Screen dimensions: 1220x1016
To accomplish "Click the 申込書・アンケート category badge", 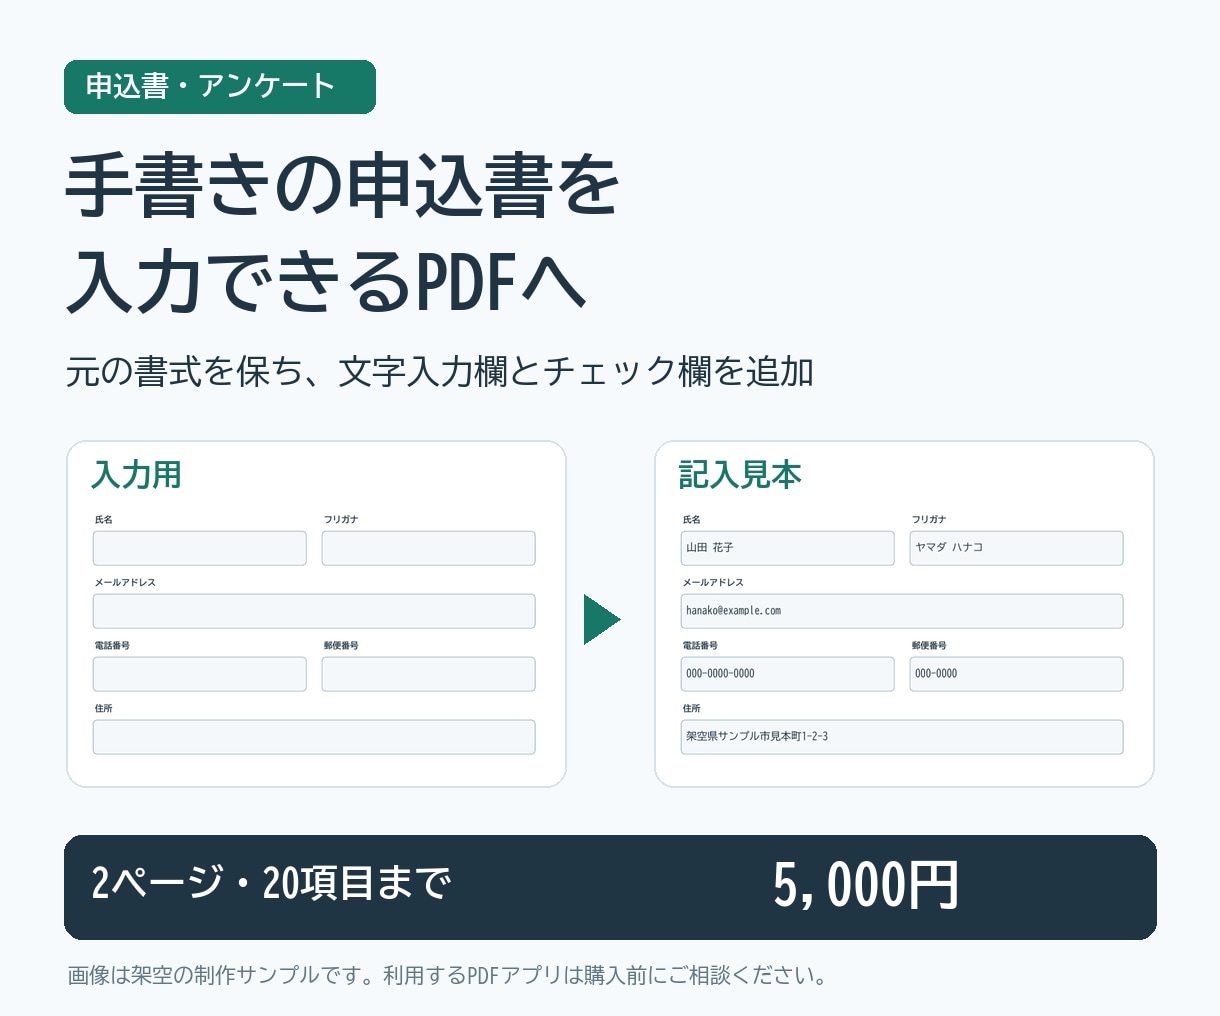I will [x=220, y=87].
